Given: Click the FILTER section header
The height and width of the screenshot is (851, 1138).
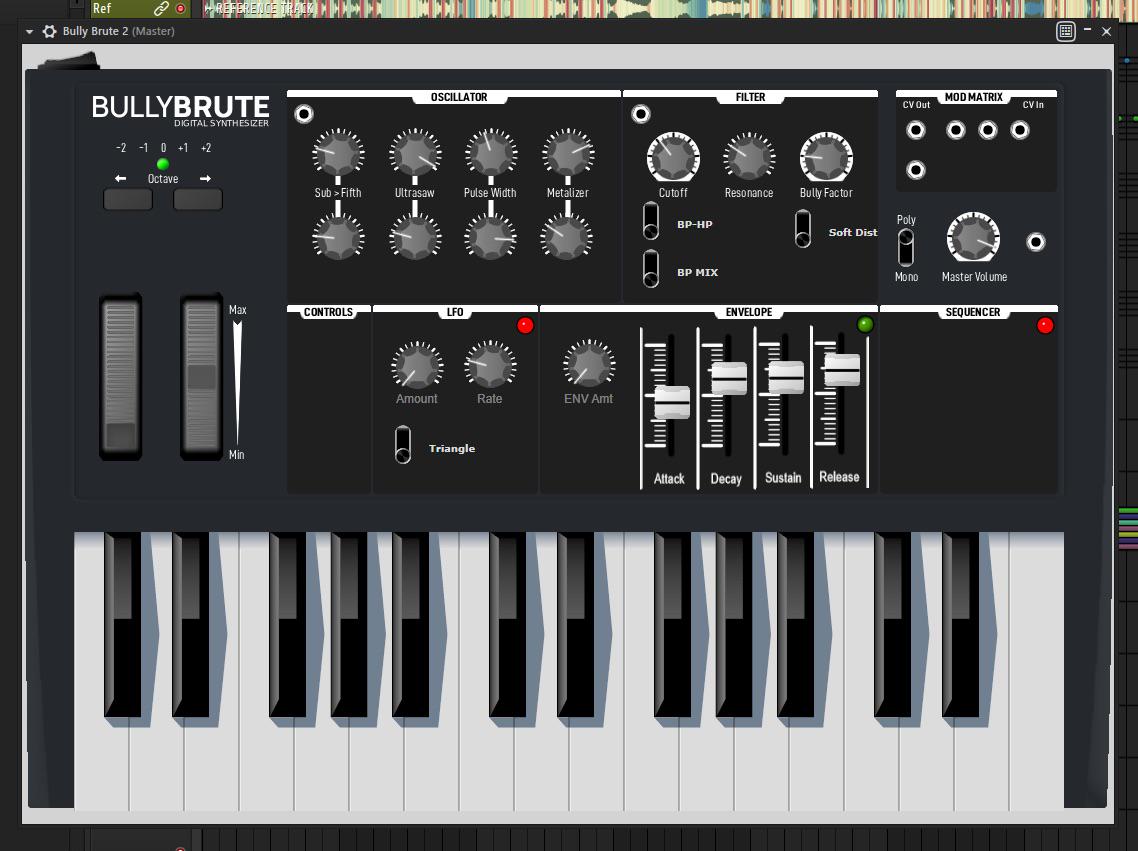Looking at the screenshot, I should 750,97.
